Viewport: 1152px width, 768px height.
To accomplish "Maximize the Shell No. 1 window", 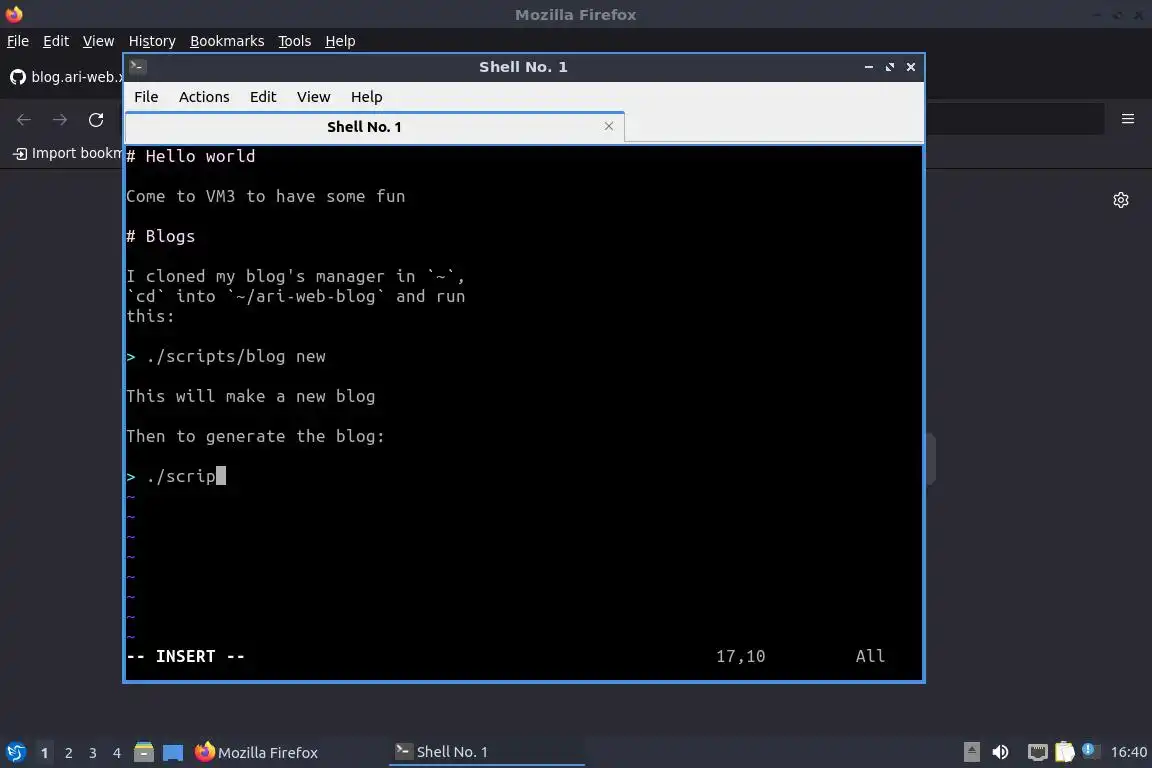I will point(890,67).
